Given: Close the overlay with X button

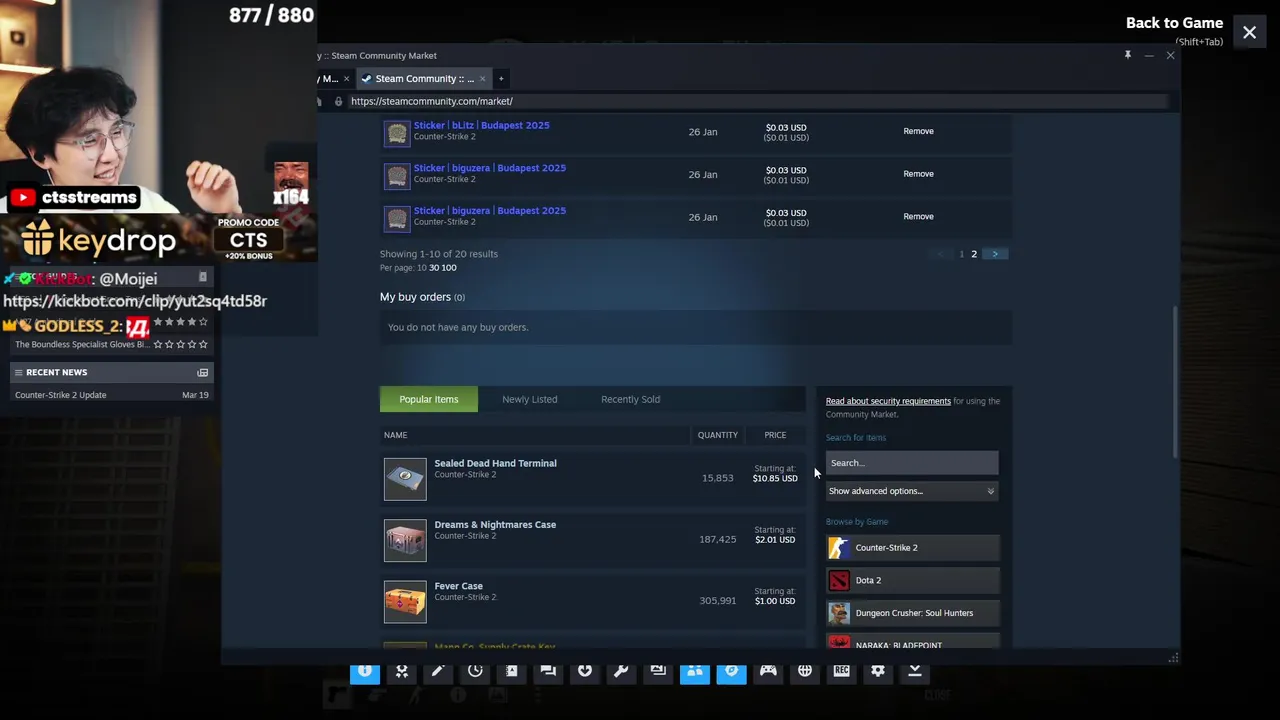Looking at the screenshot, I should pyautogui.click(x=1250, y=33).
